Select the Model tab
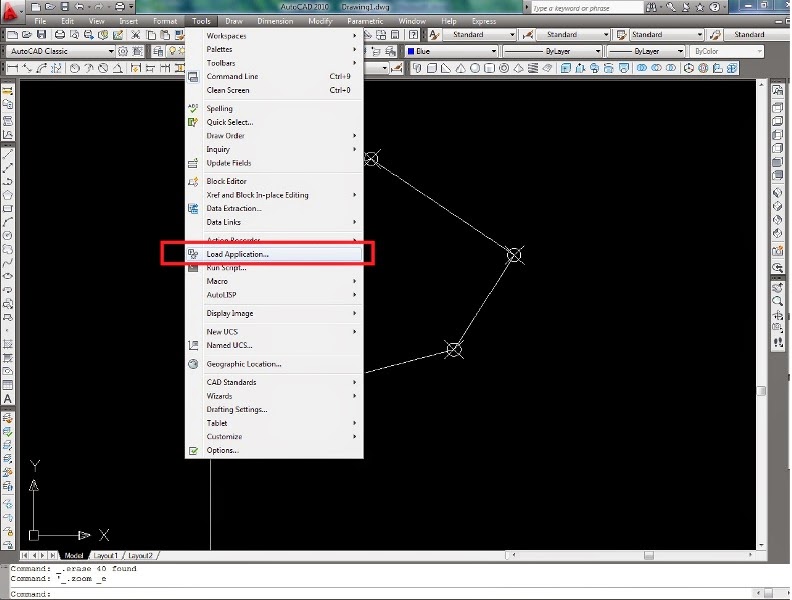Image resolution: width=792 pixels, height=600 pixels. (x=74, y=556)
